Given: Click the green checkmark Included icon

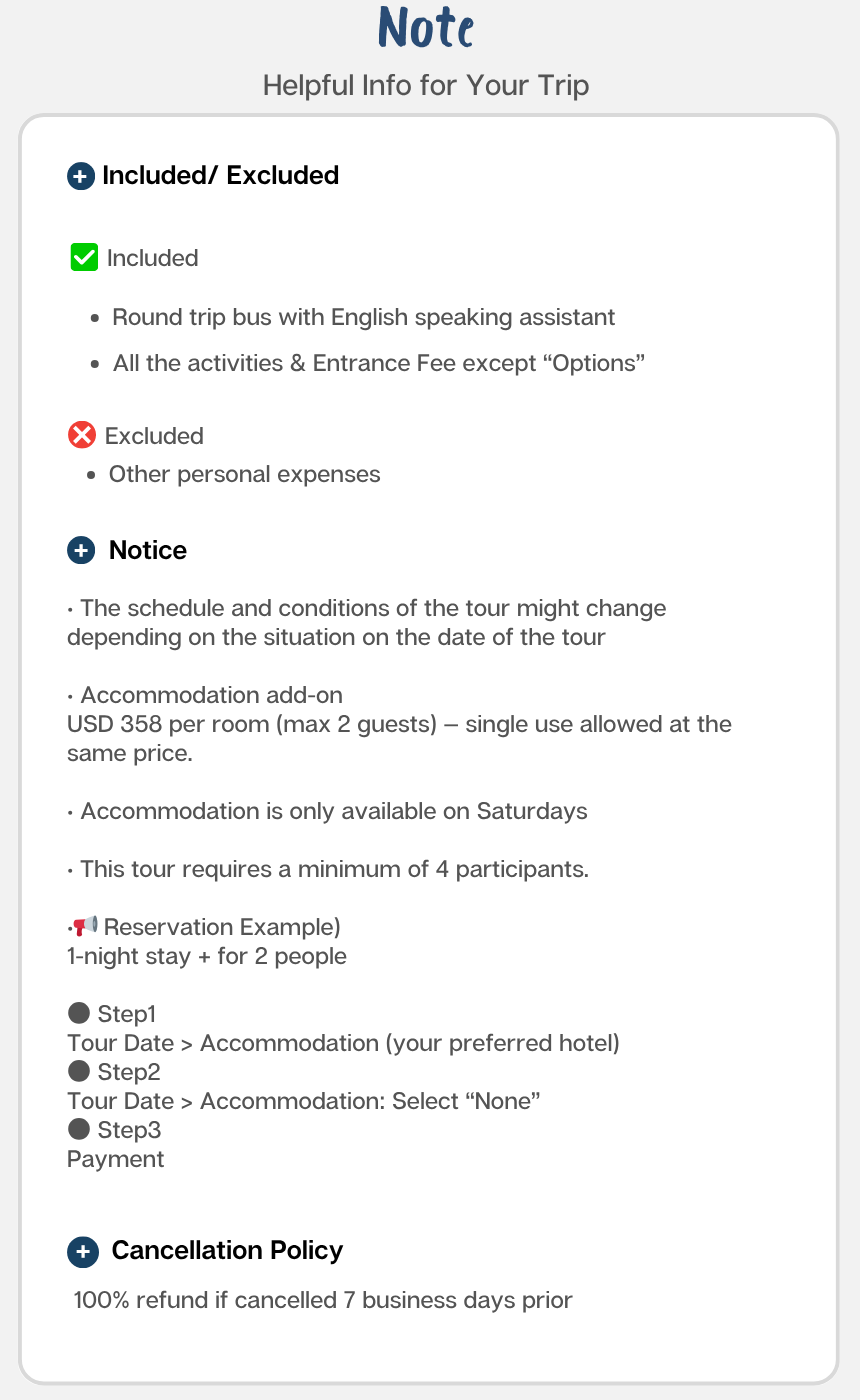Looking at the screenshot, I should tap(84, 258).
